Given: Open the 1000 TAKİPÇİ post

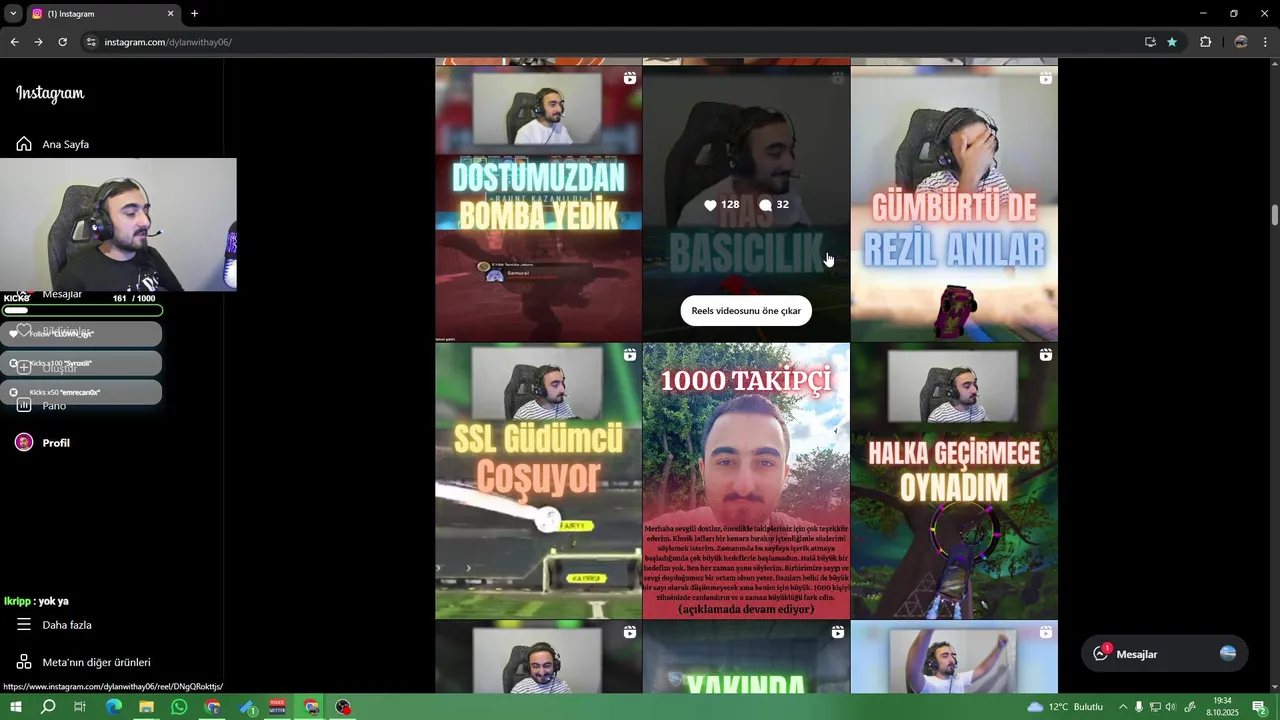Looking at the screenshot, I should click(x=746, y=481).
